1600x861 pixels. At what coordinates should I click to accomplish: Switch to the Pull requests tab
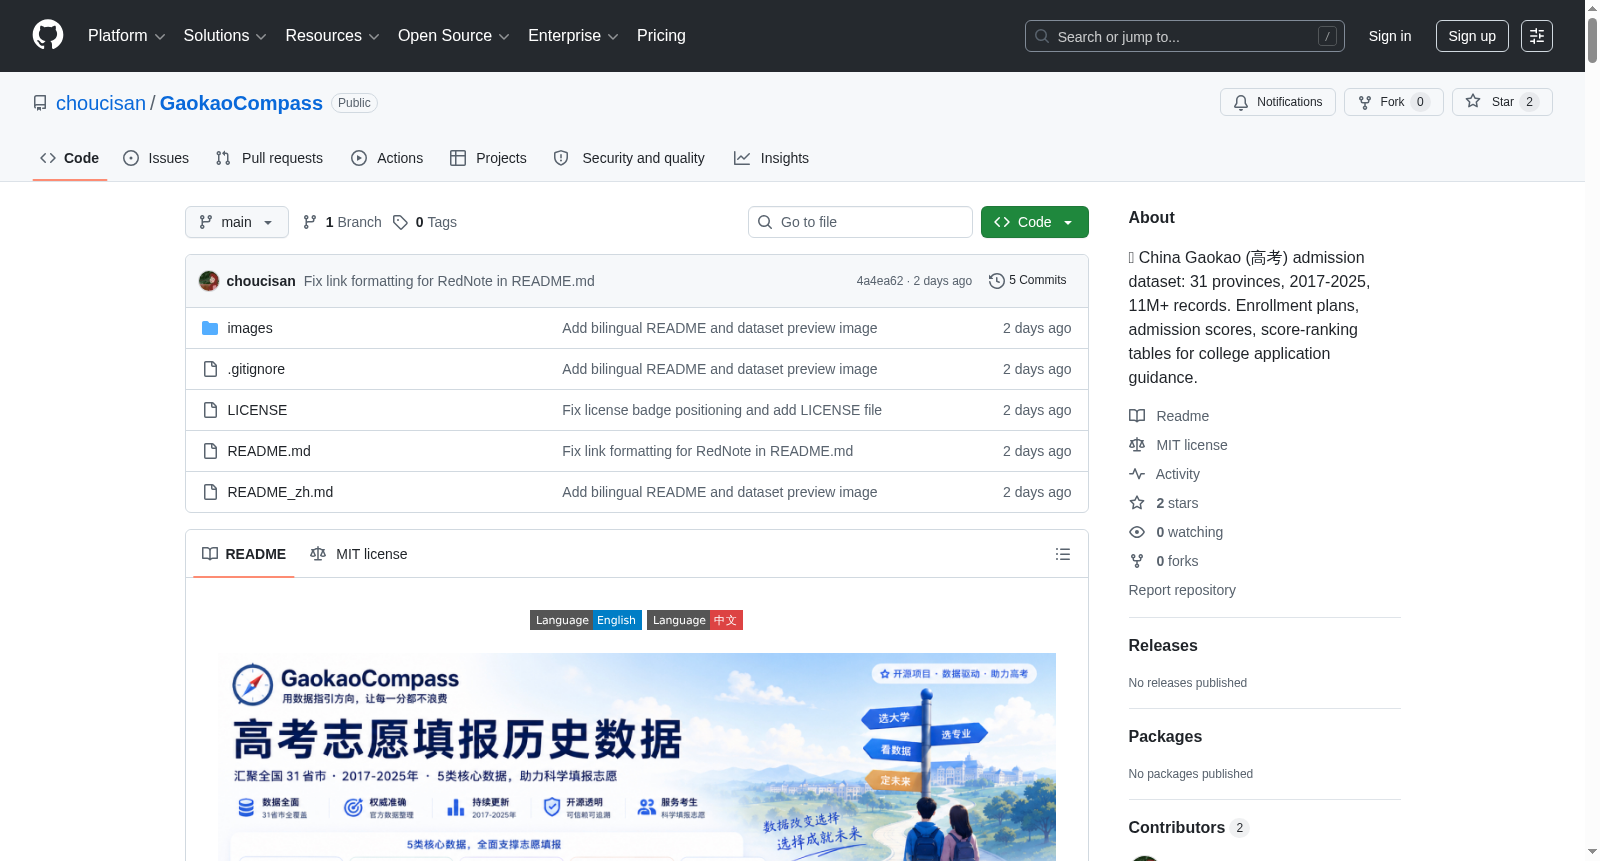[x=269, y=158]
